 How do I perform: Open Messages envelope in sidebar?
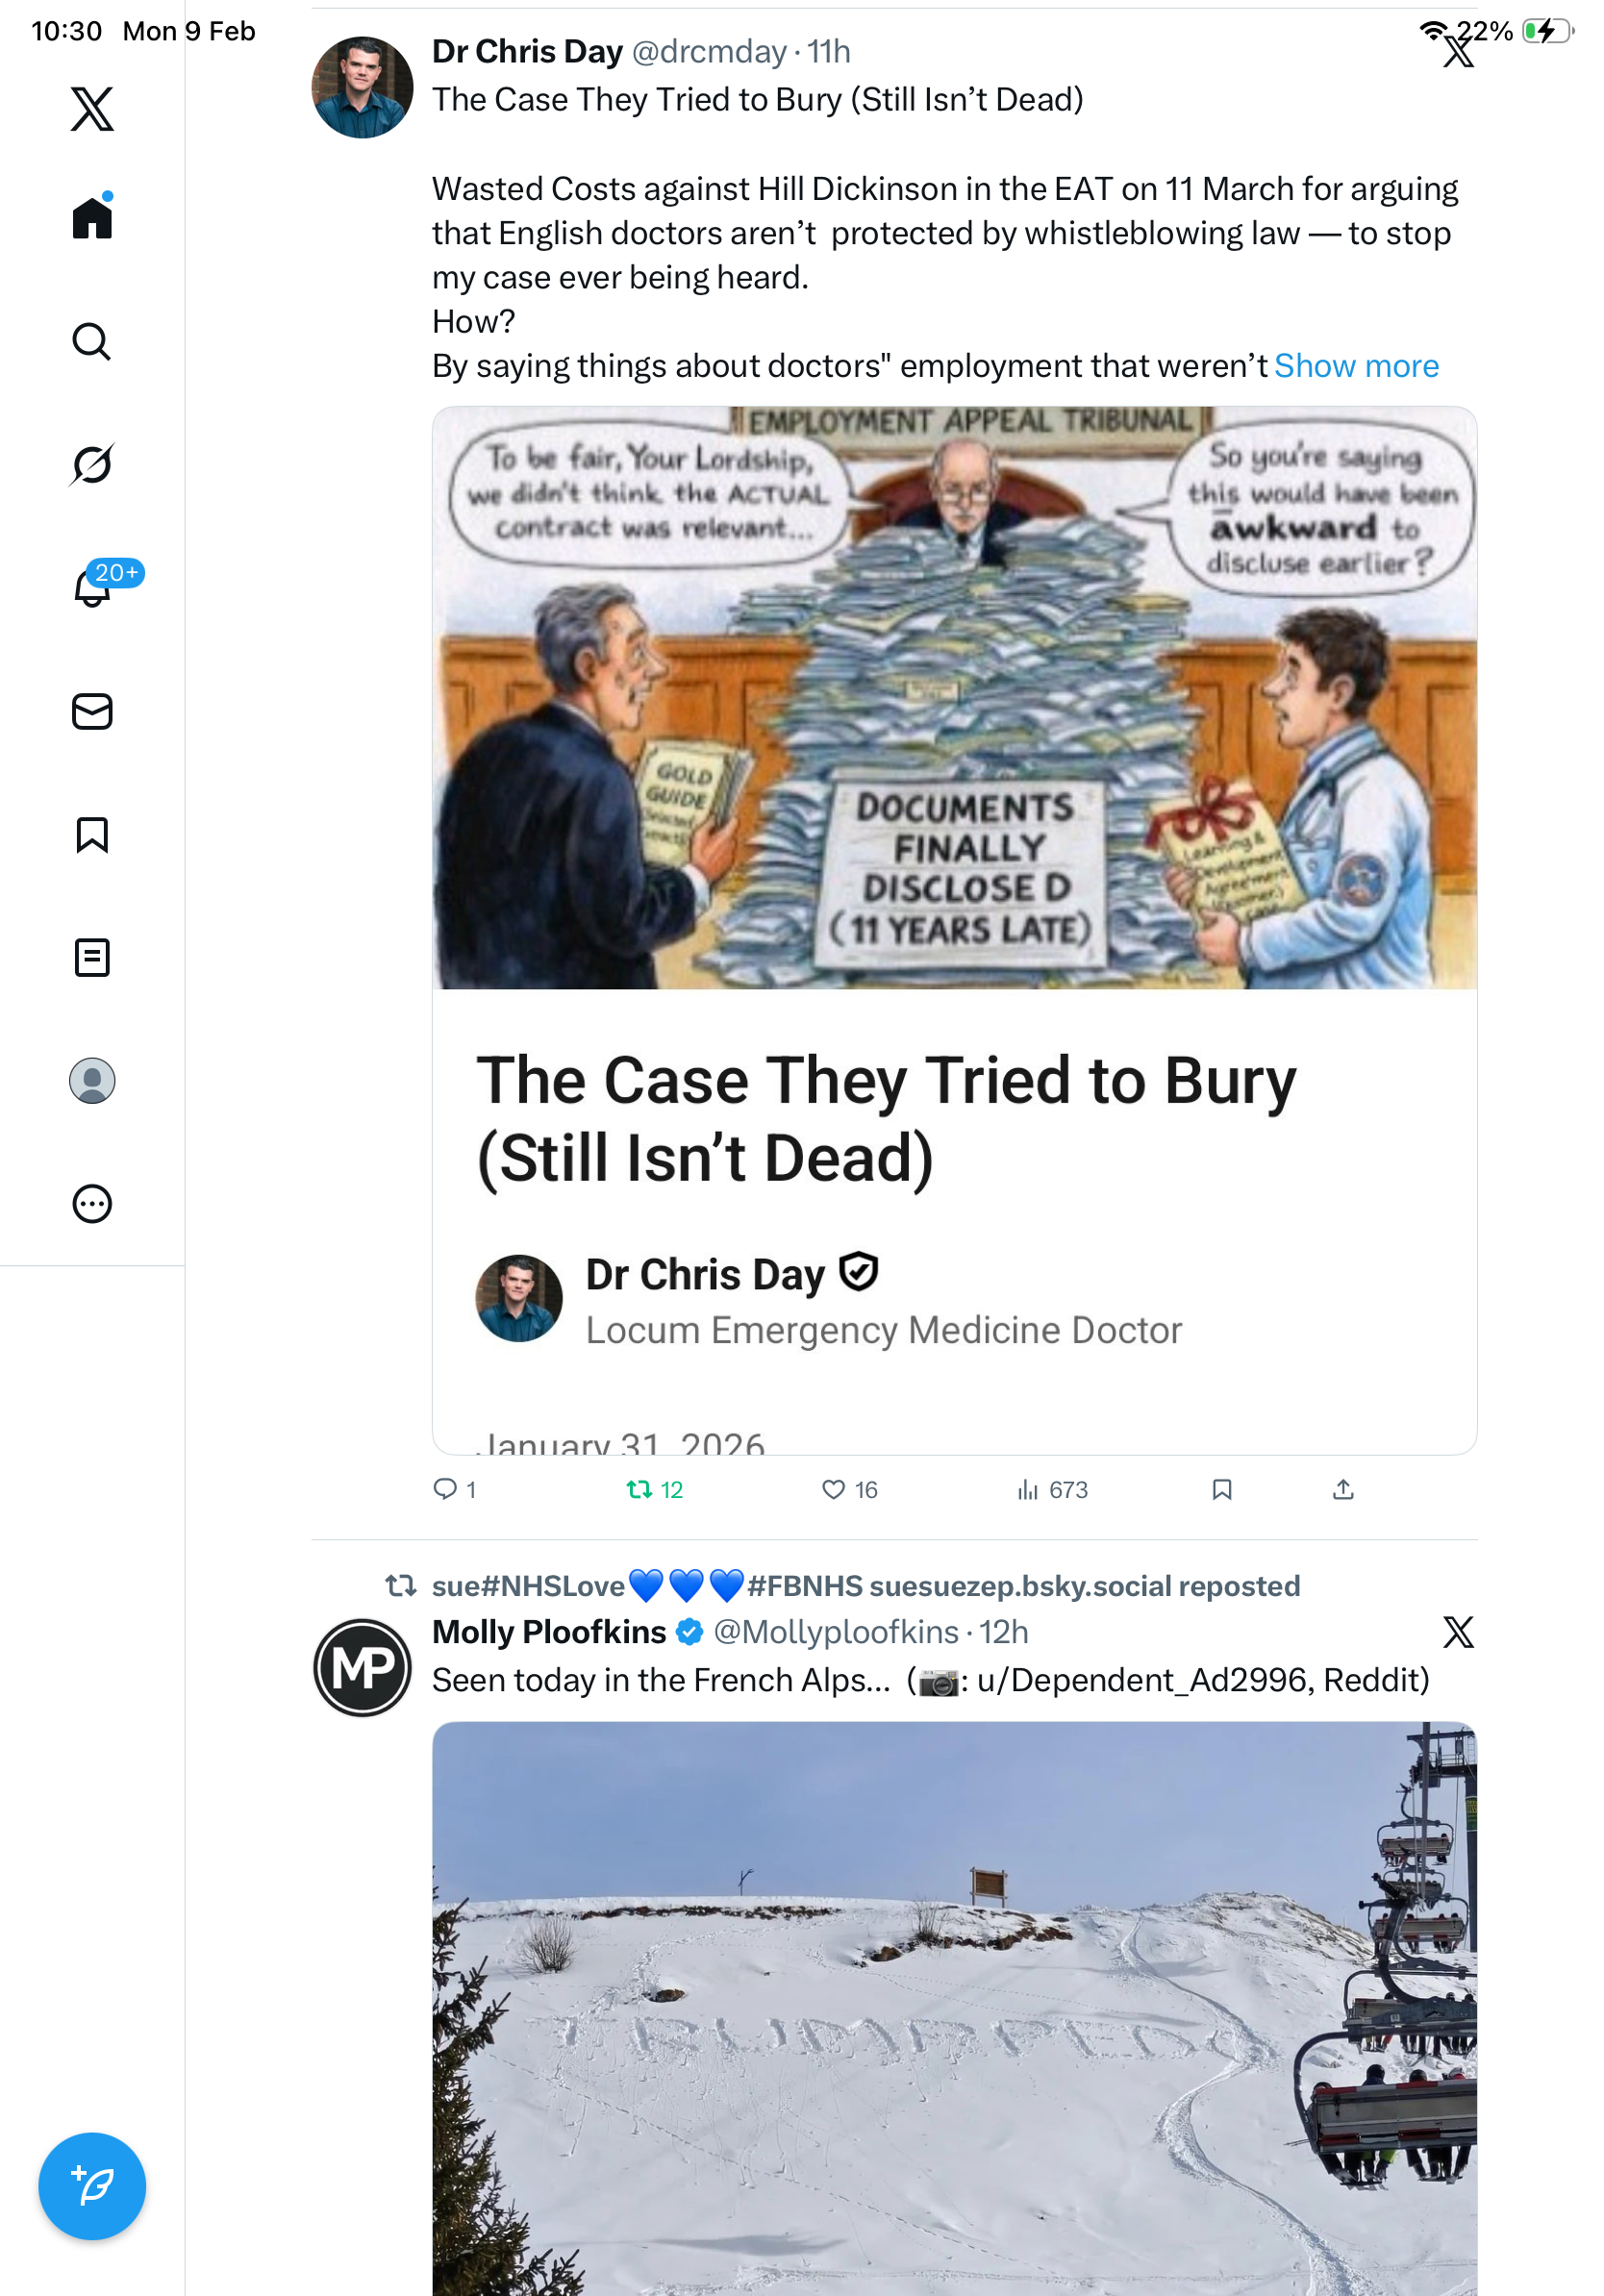(x=92, y=712)
